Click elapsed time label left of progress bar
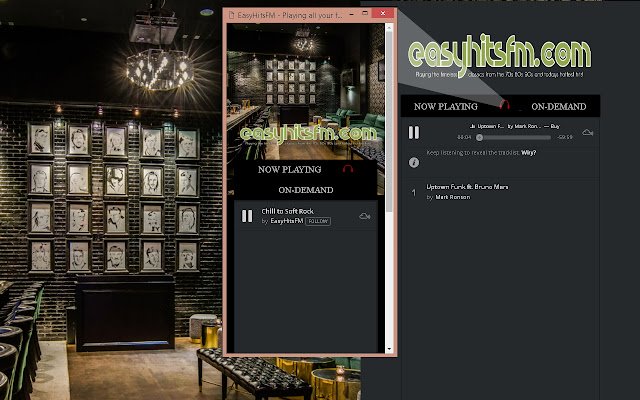 click(464, 137)
